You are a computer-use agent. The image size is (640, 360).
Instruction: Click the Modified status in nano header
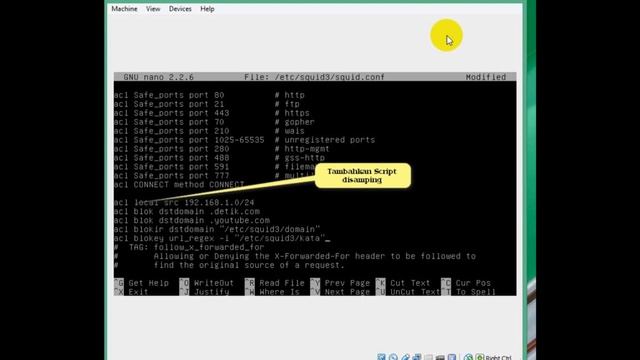(486, 77)
